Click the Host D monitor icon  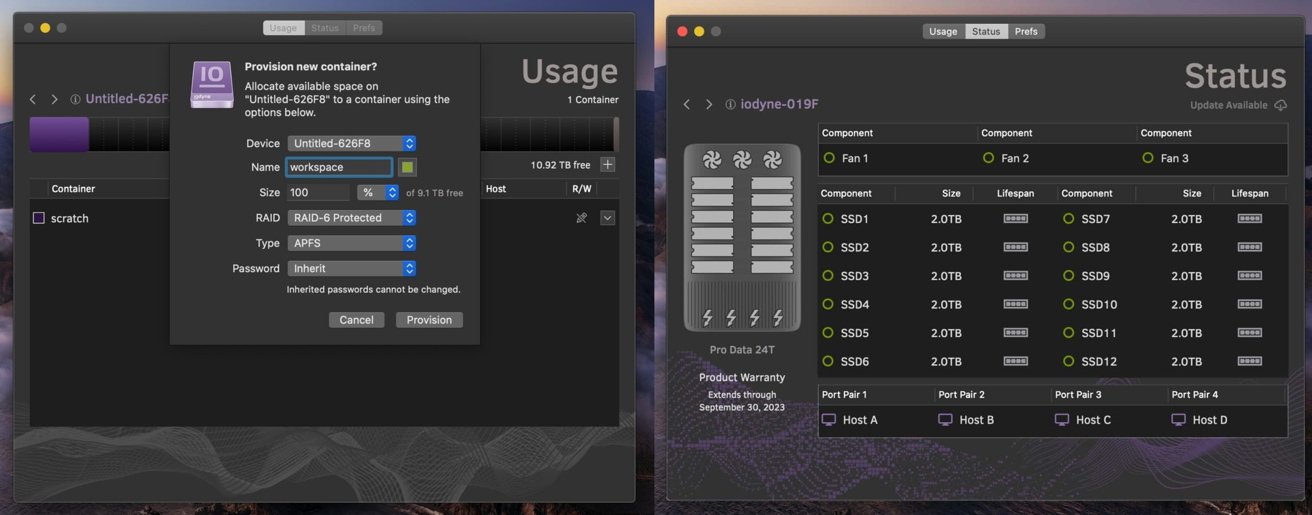[x=1178, y=420]
